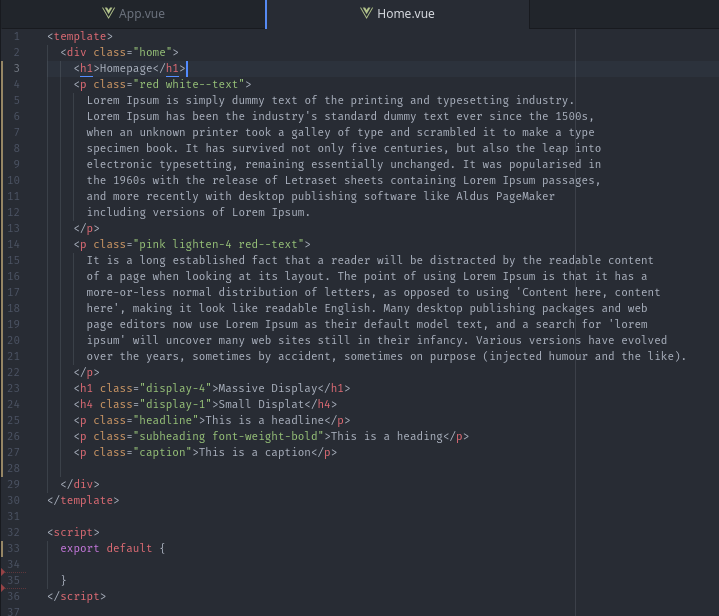
Task: Click the word "PageMaker" on line 11
Action: [525, 196]
